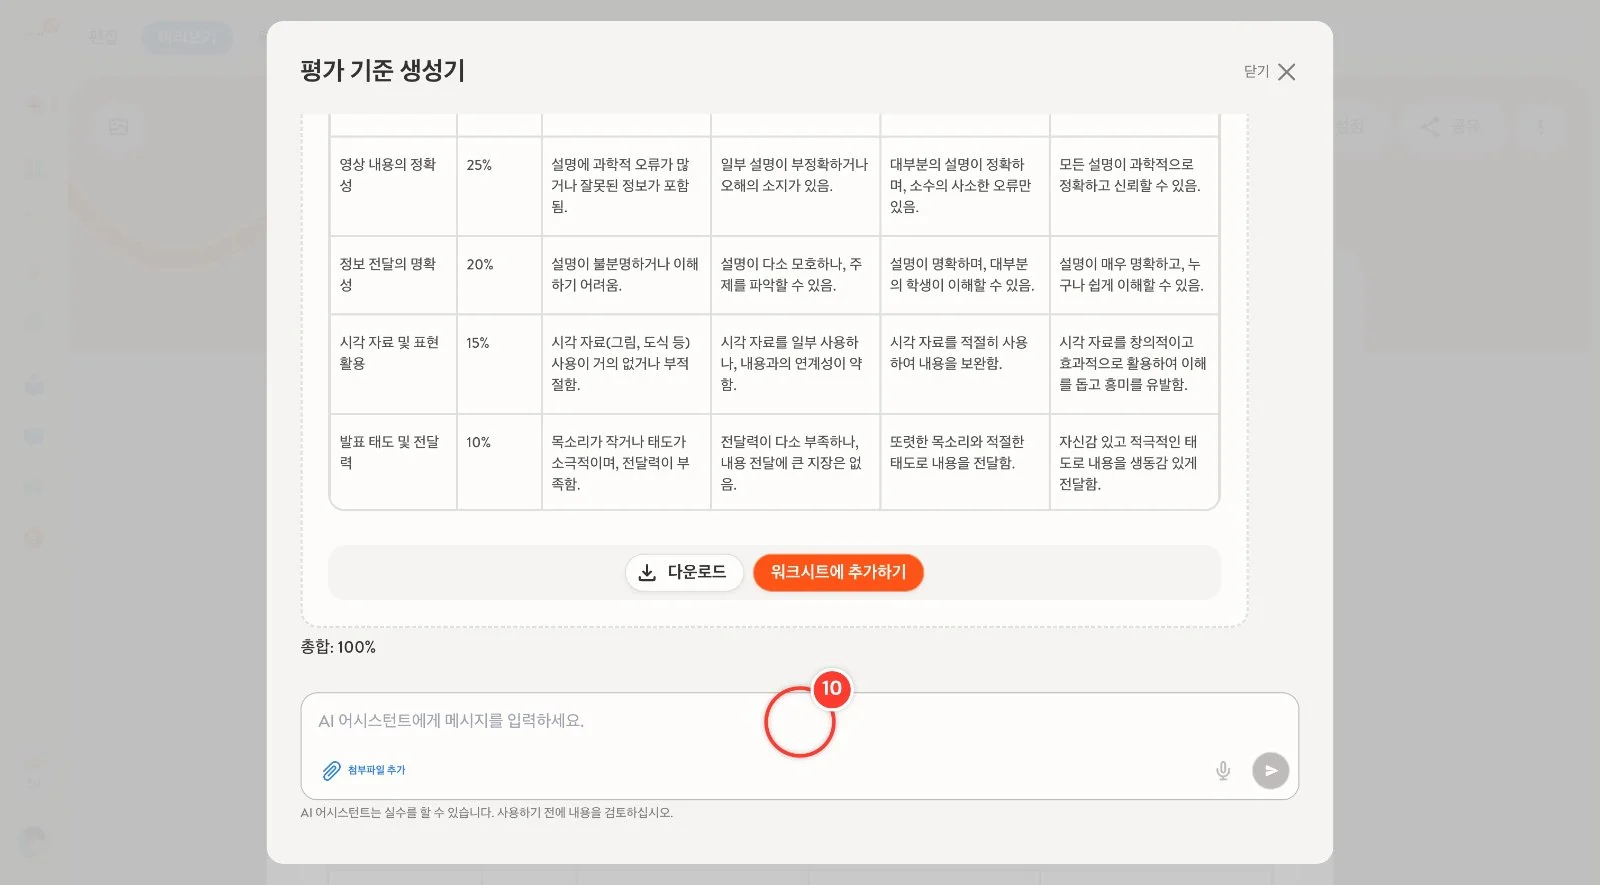
Task: Click cell '대부분의 설명이 정확하며'
Action: pos(964,186)
